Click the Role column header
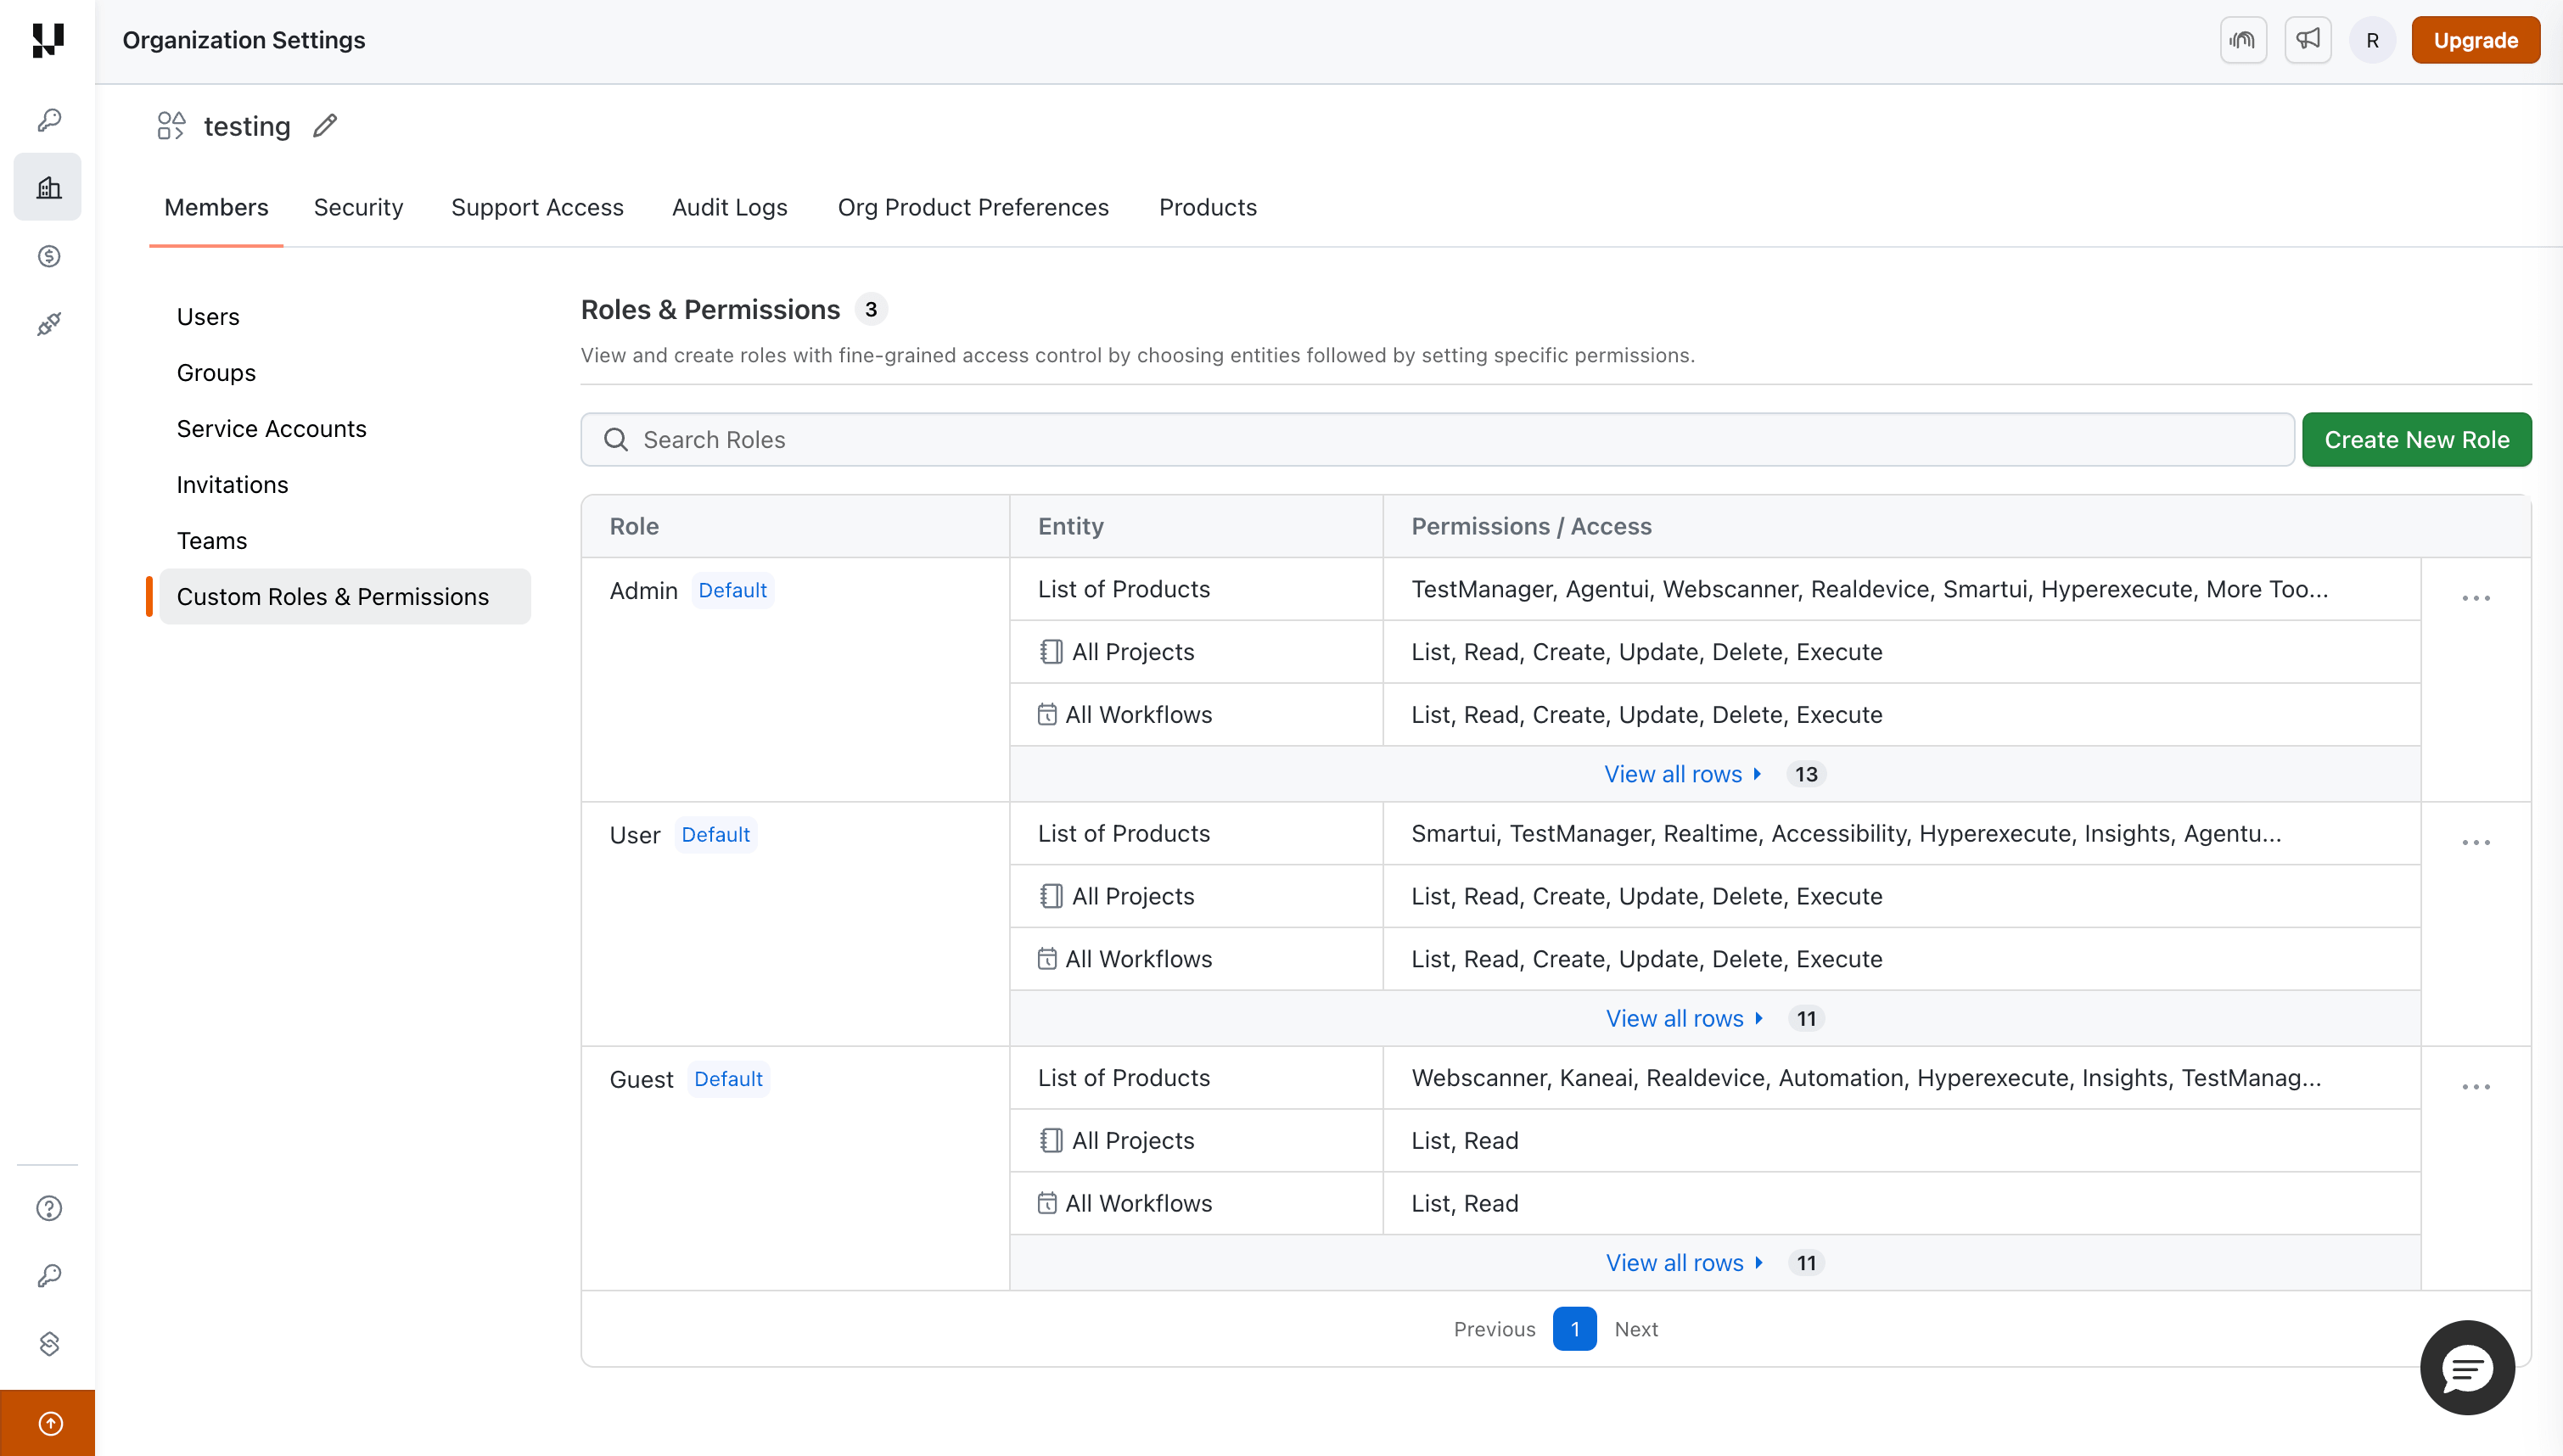This screenshot has width=2563, height=1456. [634, 526]
